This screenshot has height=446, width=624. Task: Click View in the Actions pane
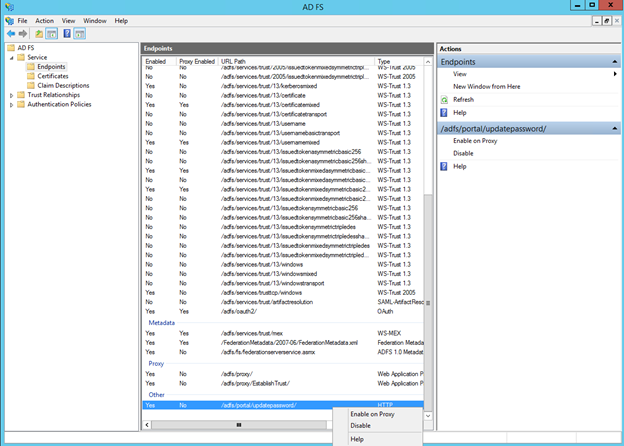pos(460,74)
